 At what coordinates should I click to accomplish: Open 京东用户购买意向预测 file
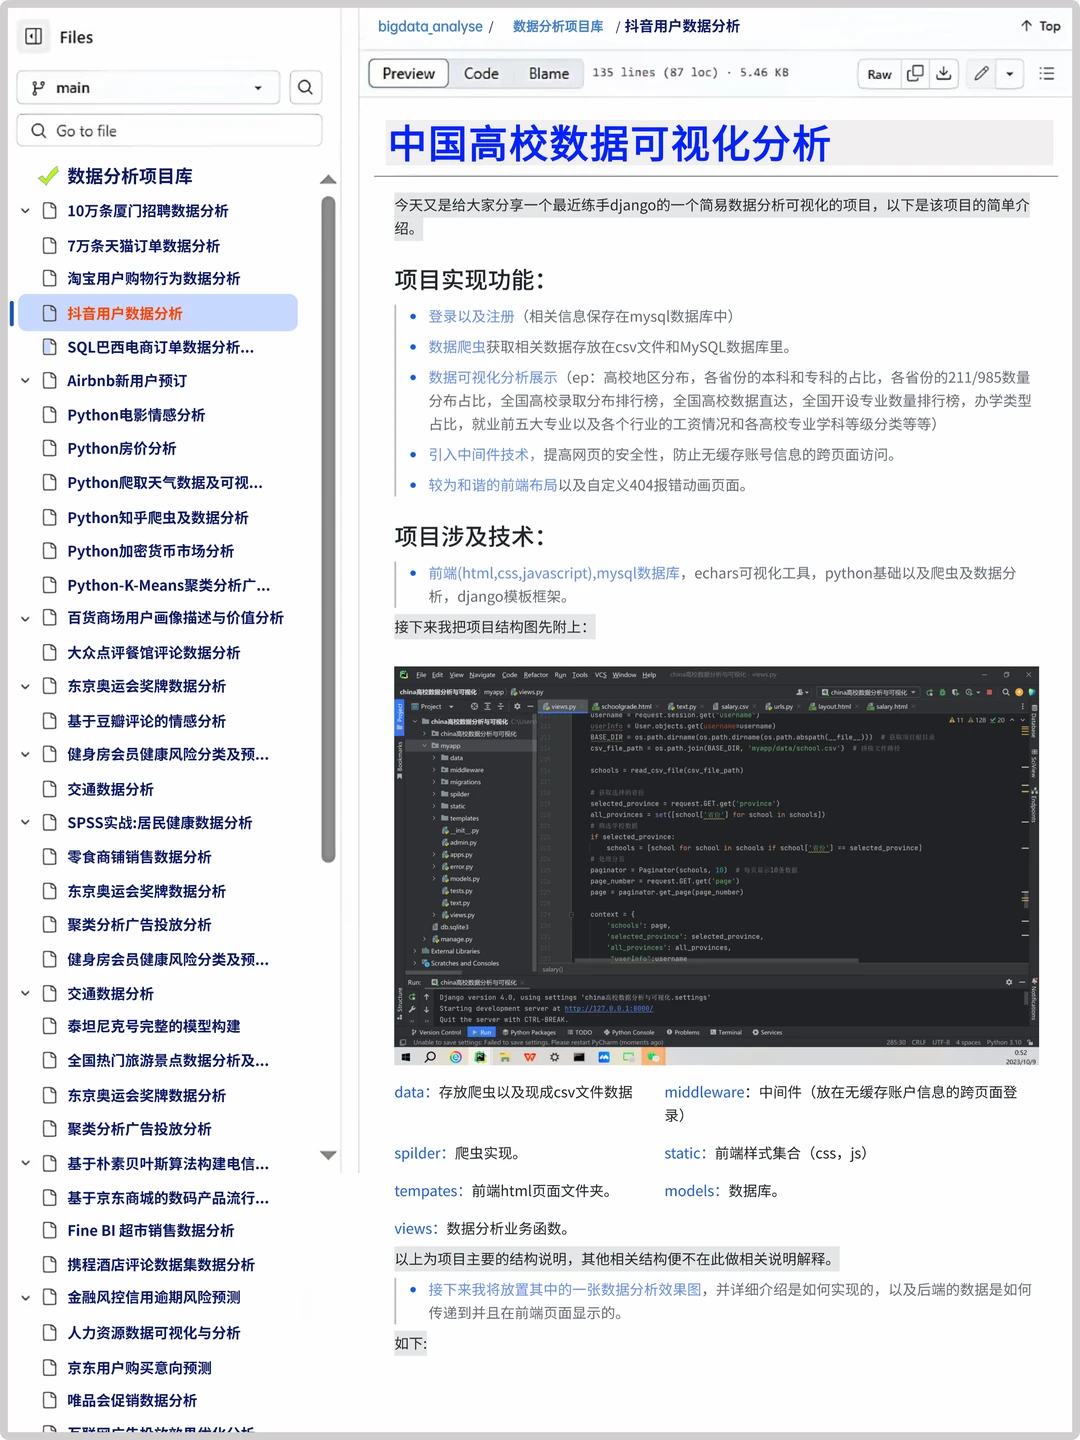click(139, 1368)
